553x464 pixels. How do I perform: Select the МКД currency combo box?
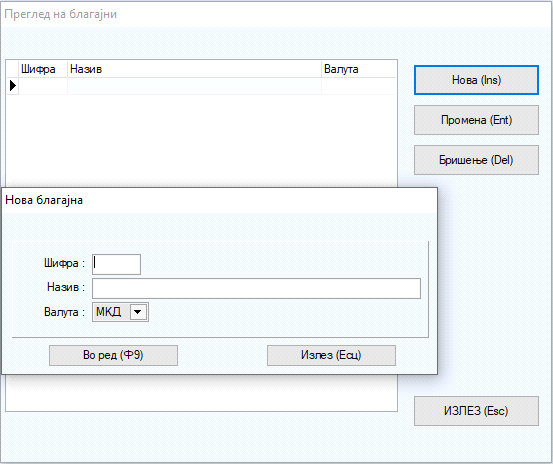(x=120, y=312)
